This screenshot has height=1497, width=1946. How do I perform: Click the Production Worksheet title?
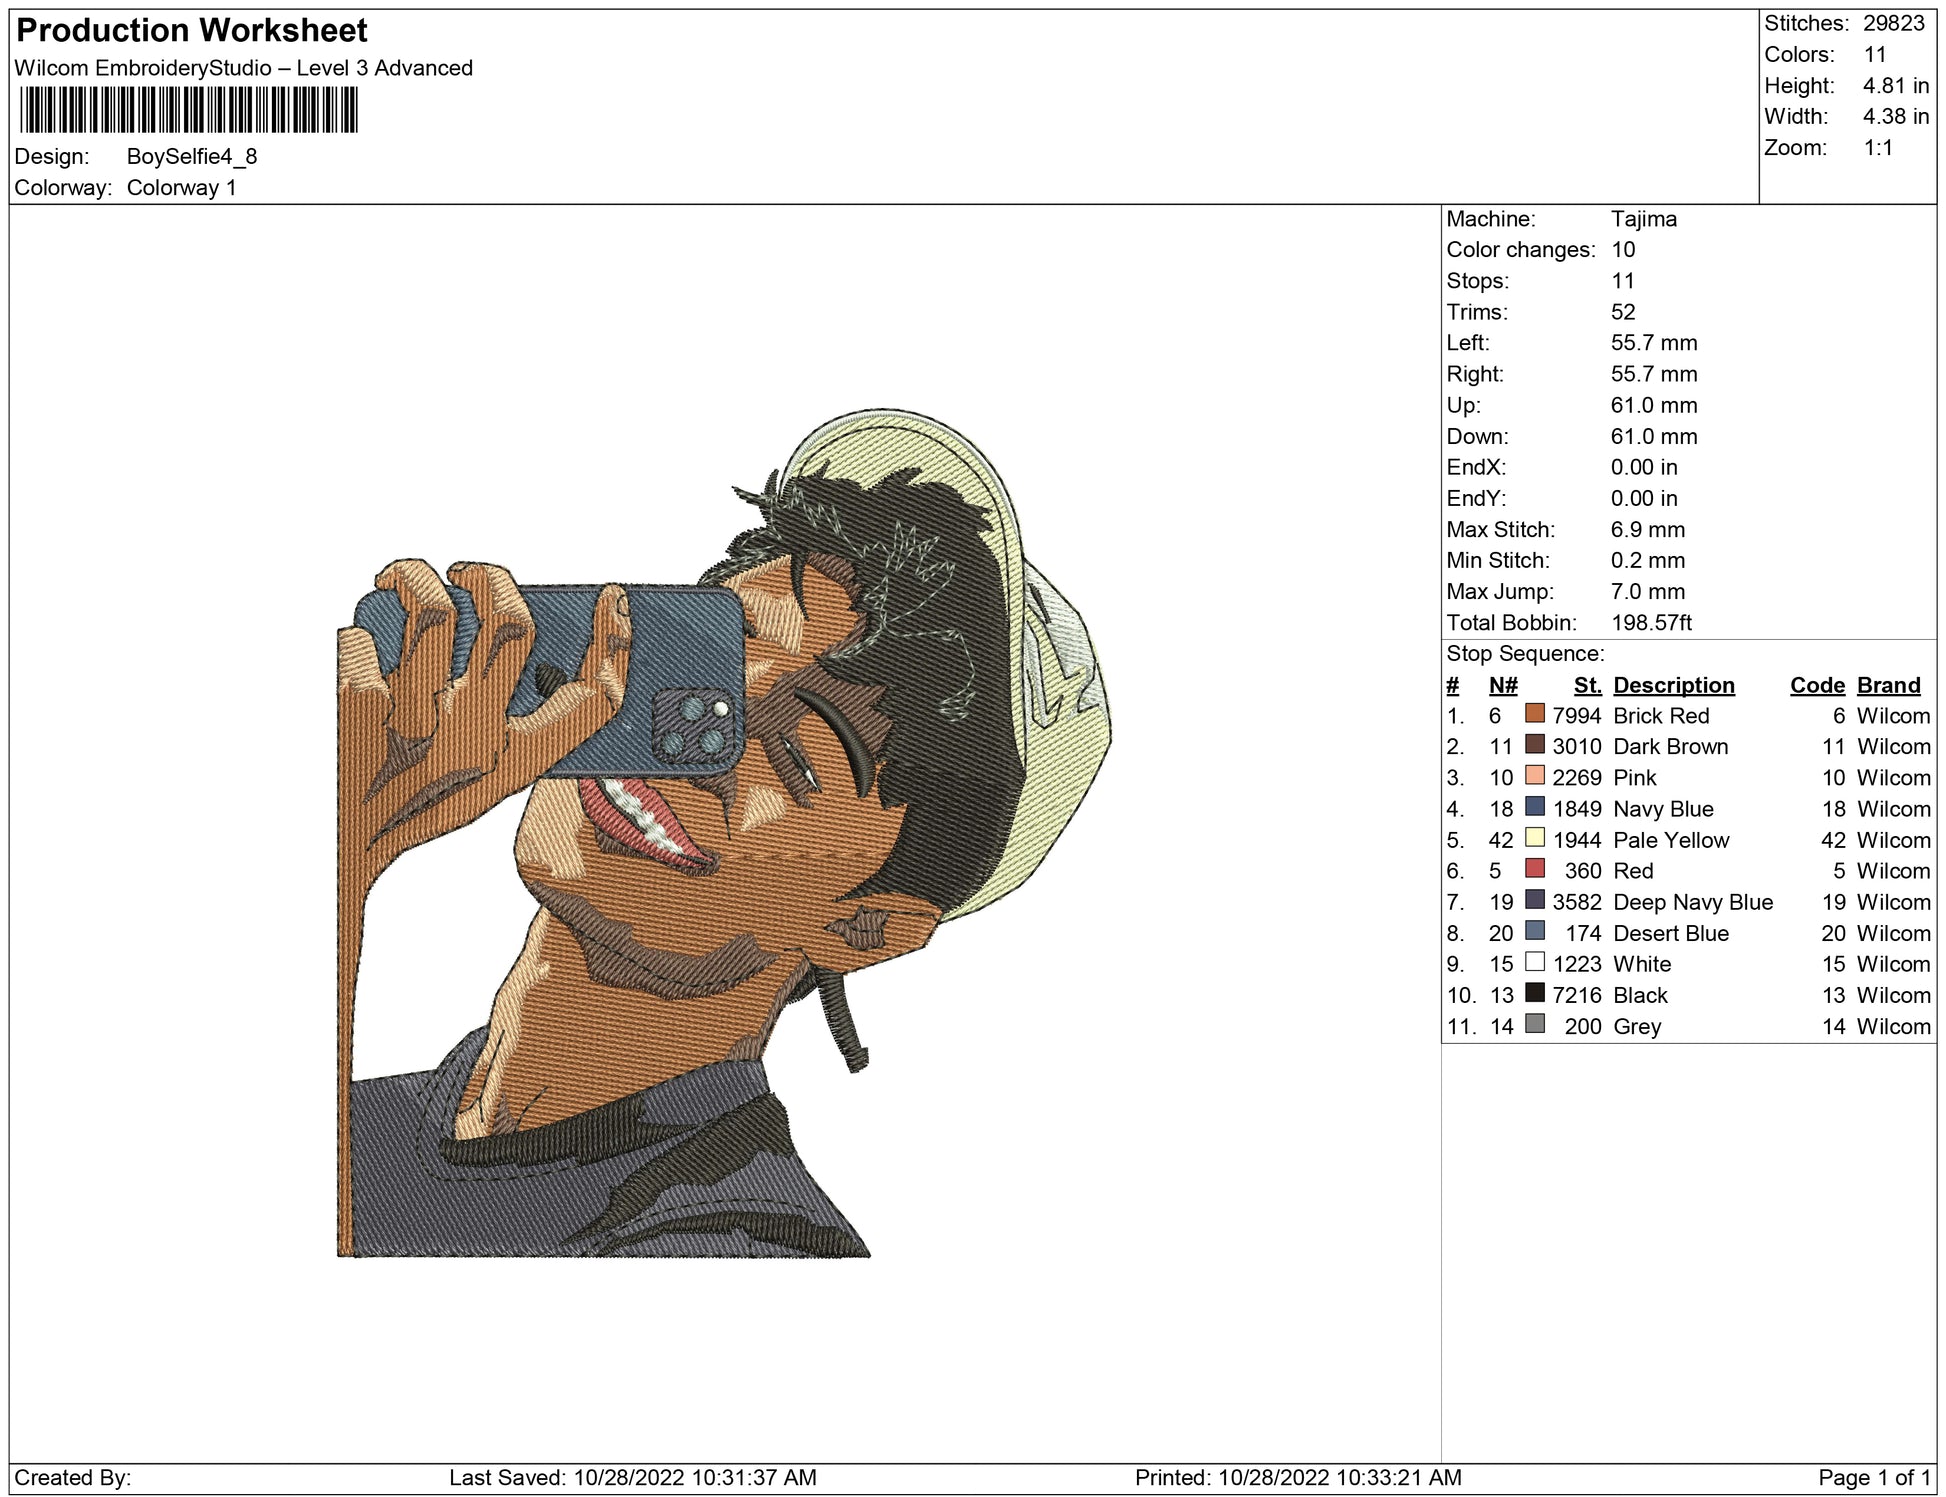[x=192, y=31]
